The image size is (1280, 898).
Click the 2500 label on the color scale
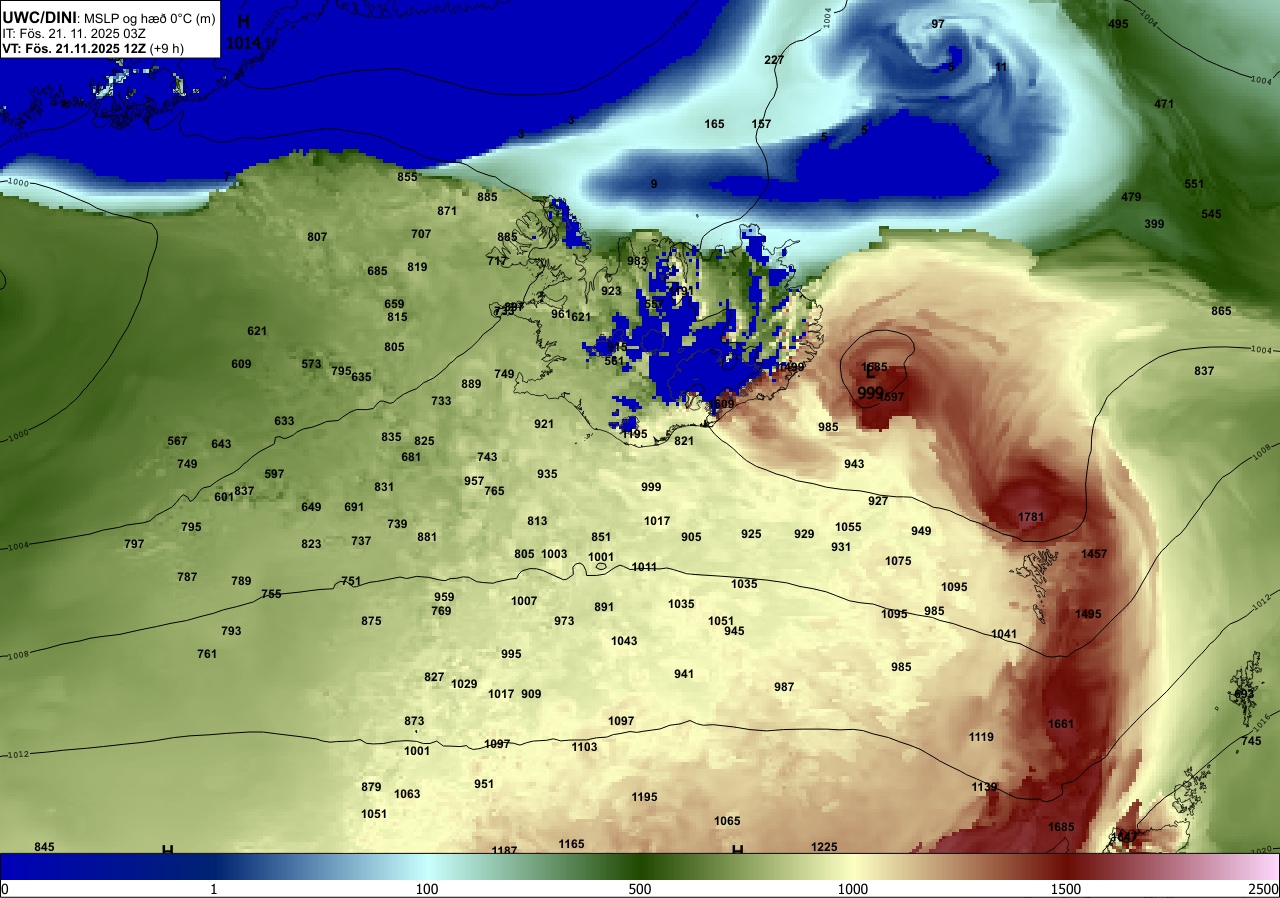point(1264,889)
